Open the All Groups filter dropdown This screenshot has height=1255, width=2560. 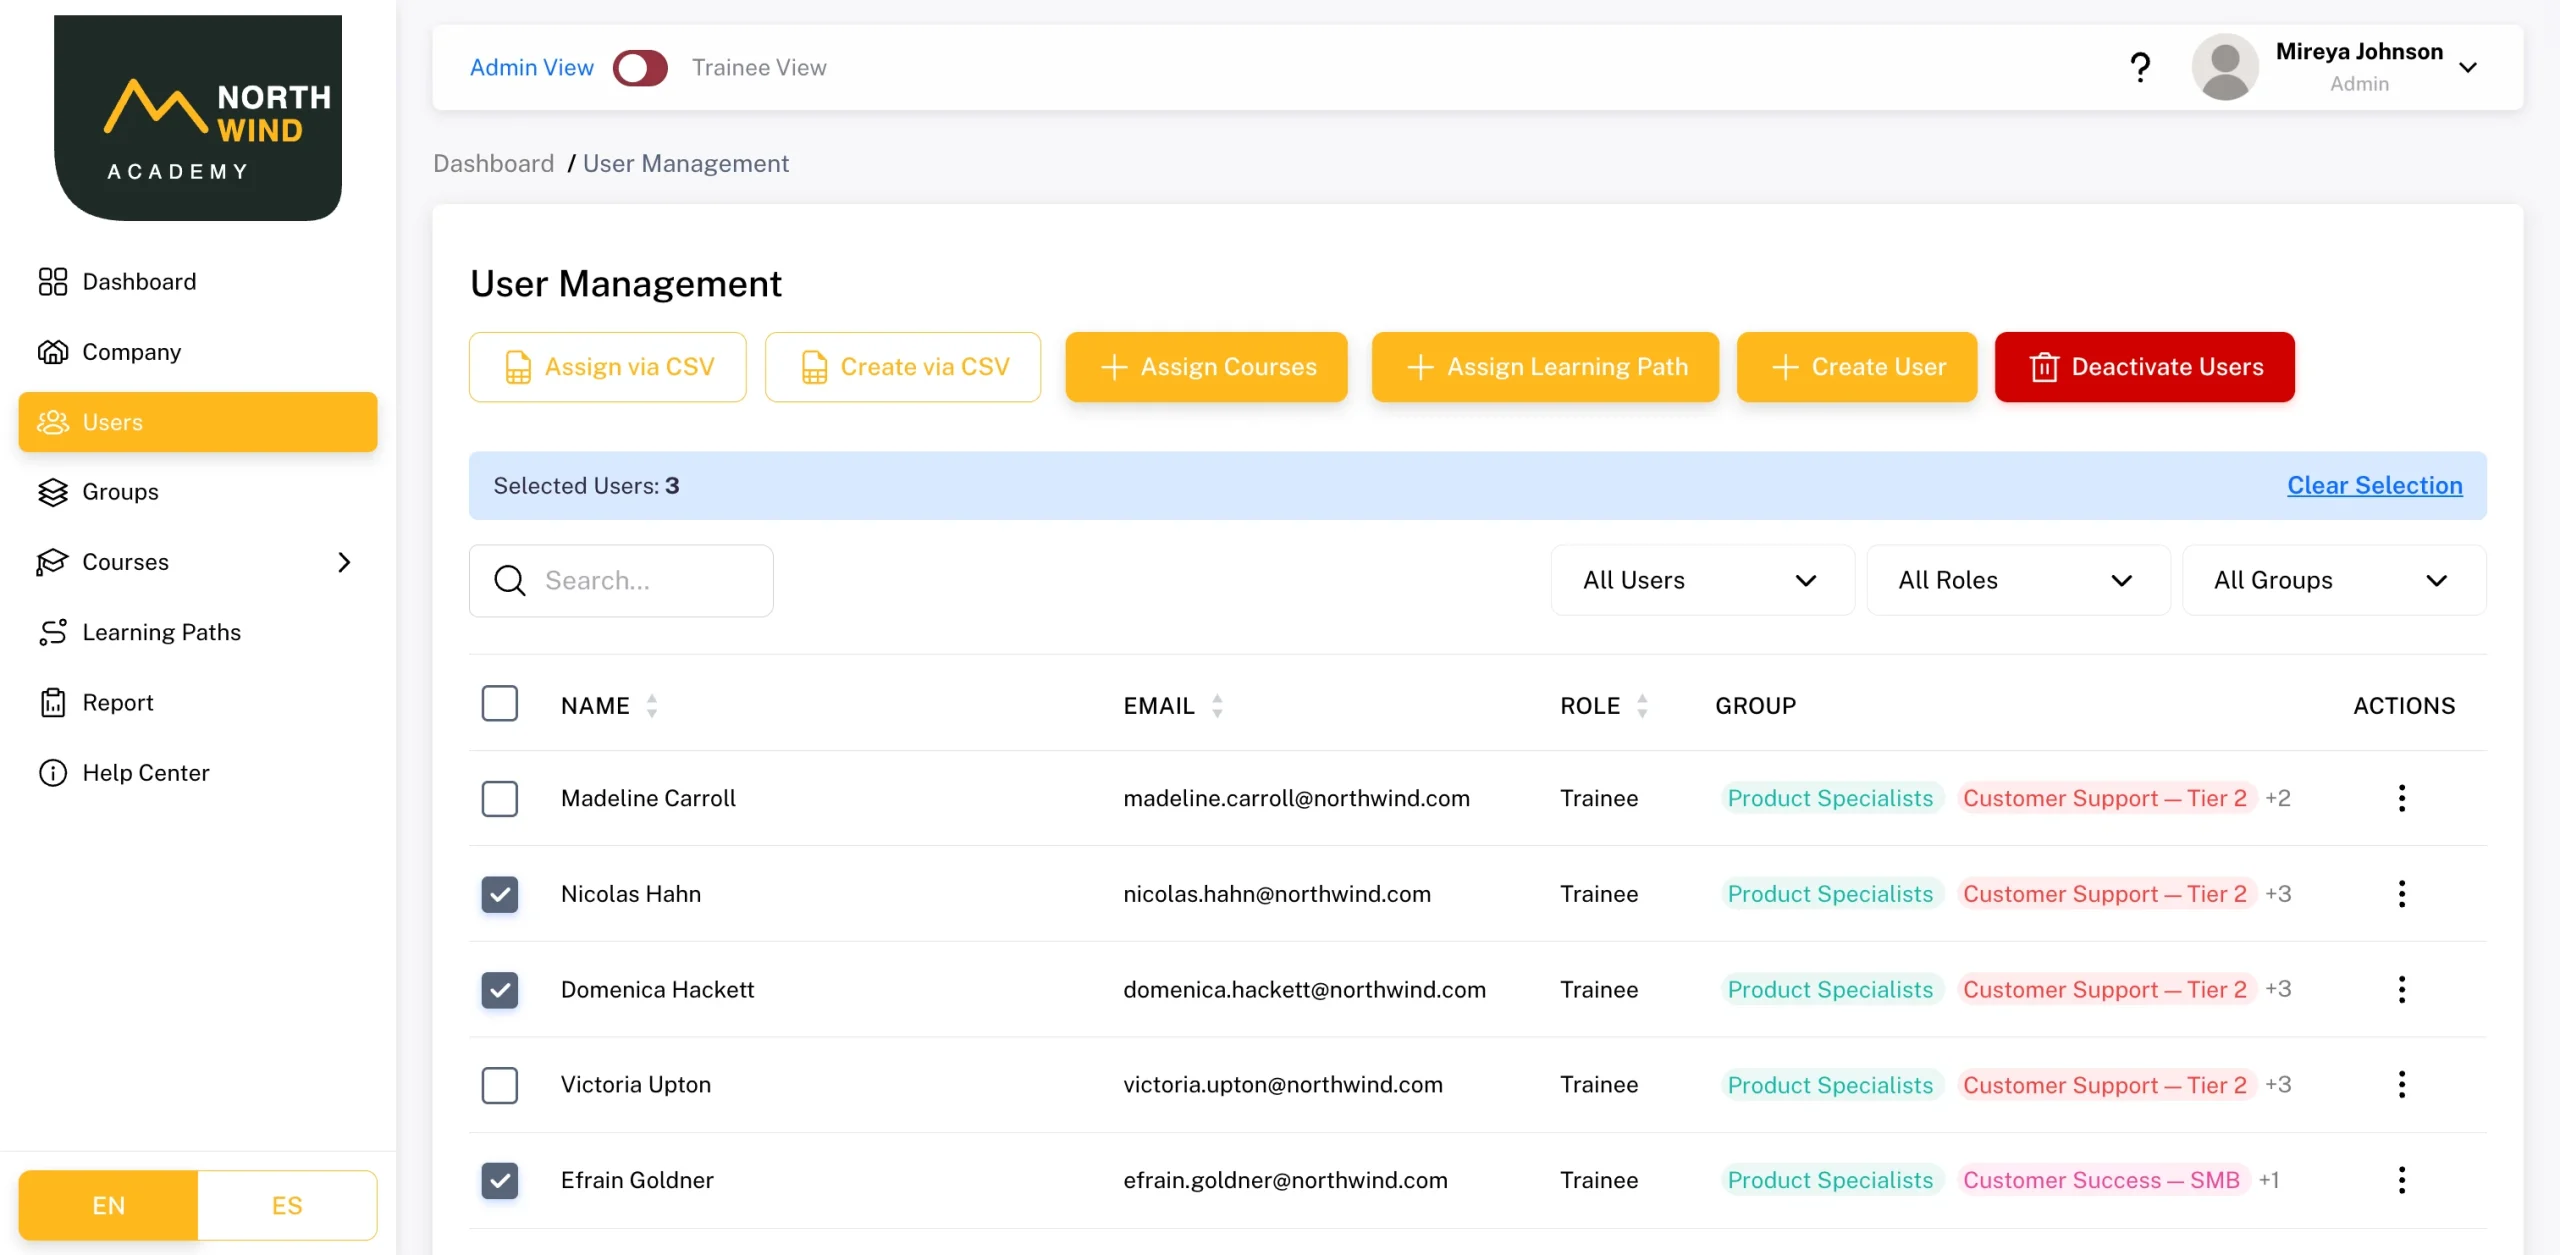coord(2333,580)
